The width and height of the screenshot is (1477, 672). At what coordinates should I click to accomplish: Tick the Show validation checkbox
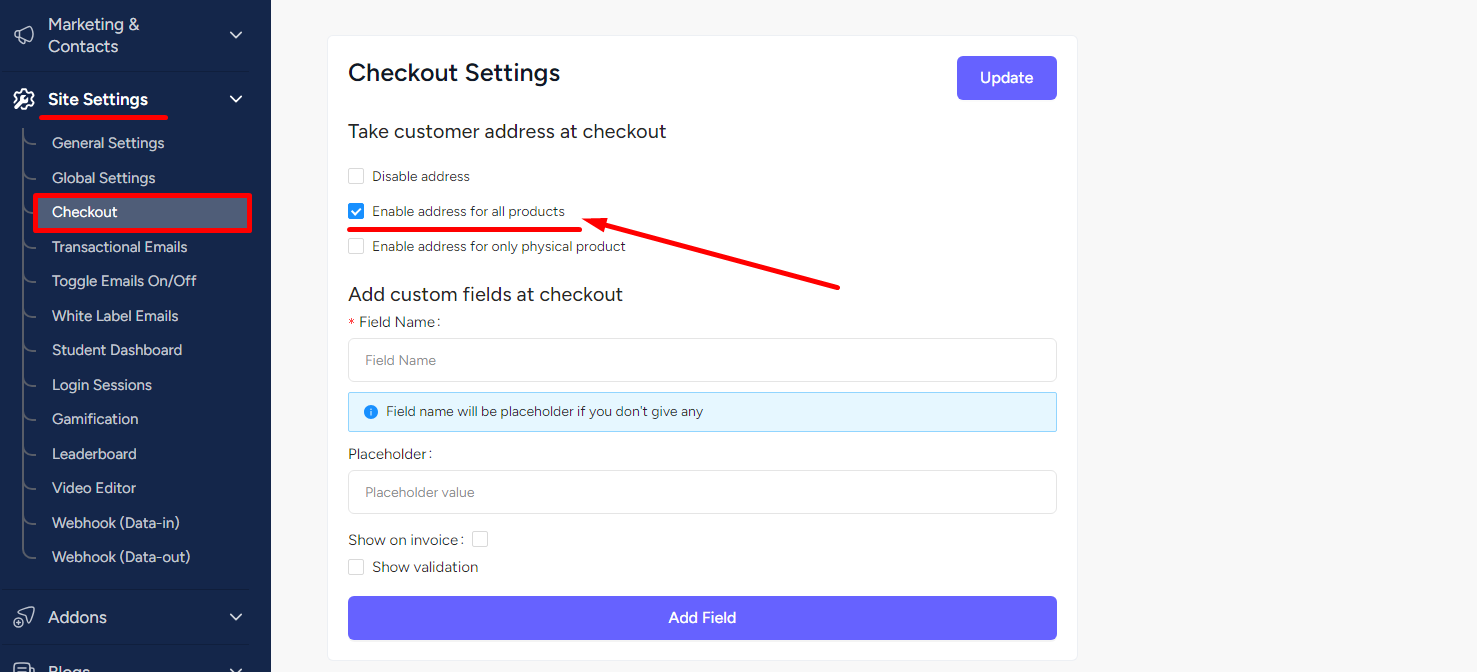click(x=356, y=567)
